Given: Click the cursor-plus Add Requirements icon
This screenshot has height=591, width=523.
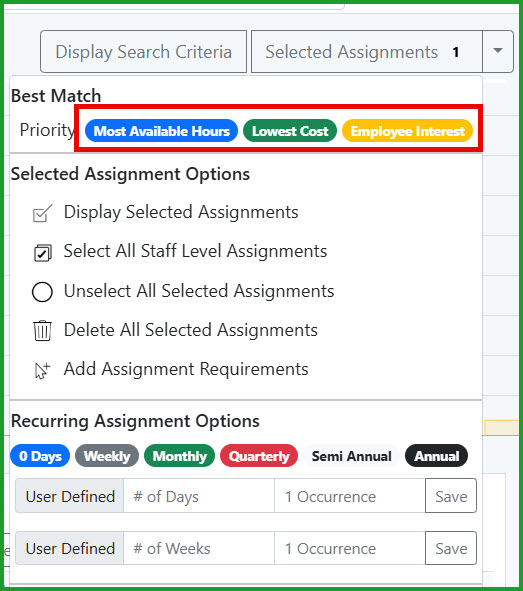Looking at the screenshot, I should [42, 371].
